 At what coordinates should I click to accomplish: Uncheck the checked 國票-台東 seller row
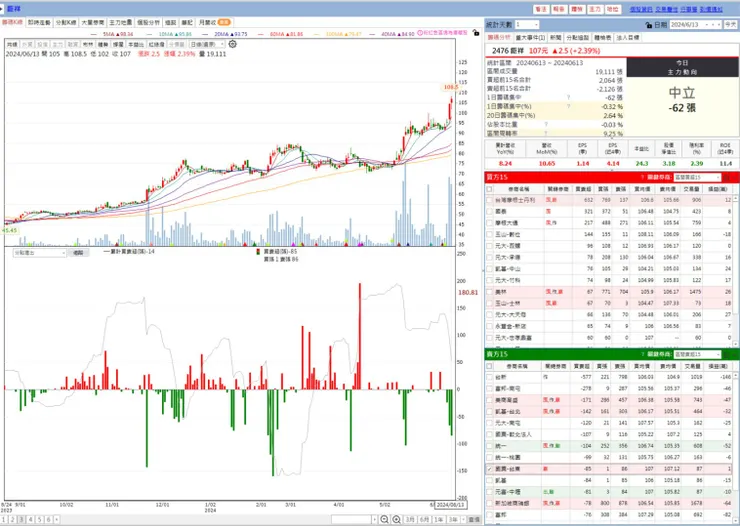489,469
